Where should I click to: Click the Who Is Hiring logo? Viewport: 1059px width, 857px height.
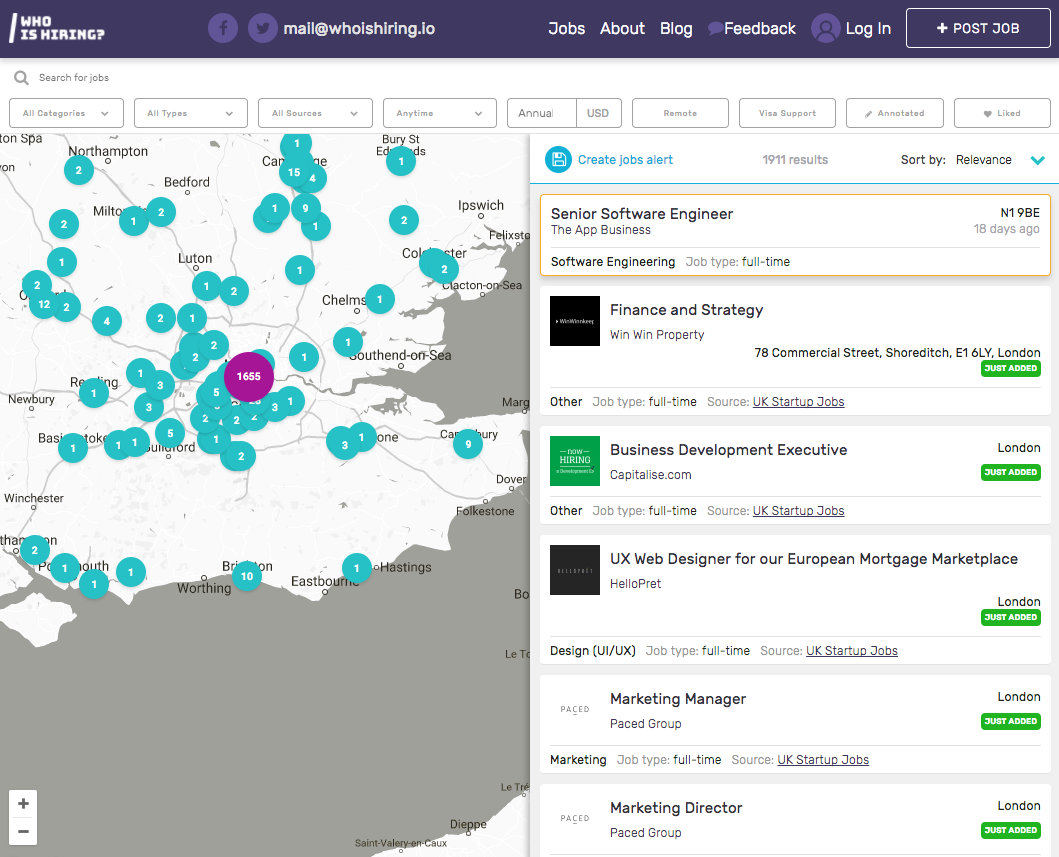click(x=57, y=29)
